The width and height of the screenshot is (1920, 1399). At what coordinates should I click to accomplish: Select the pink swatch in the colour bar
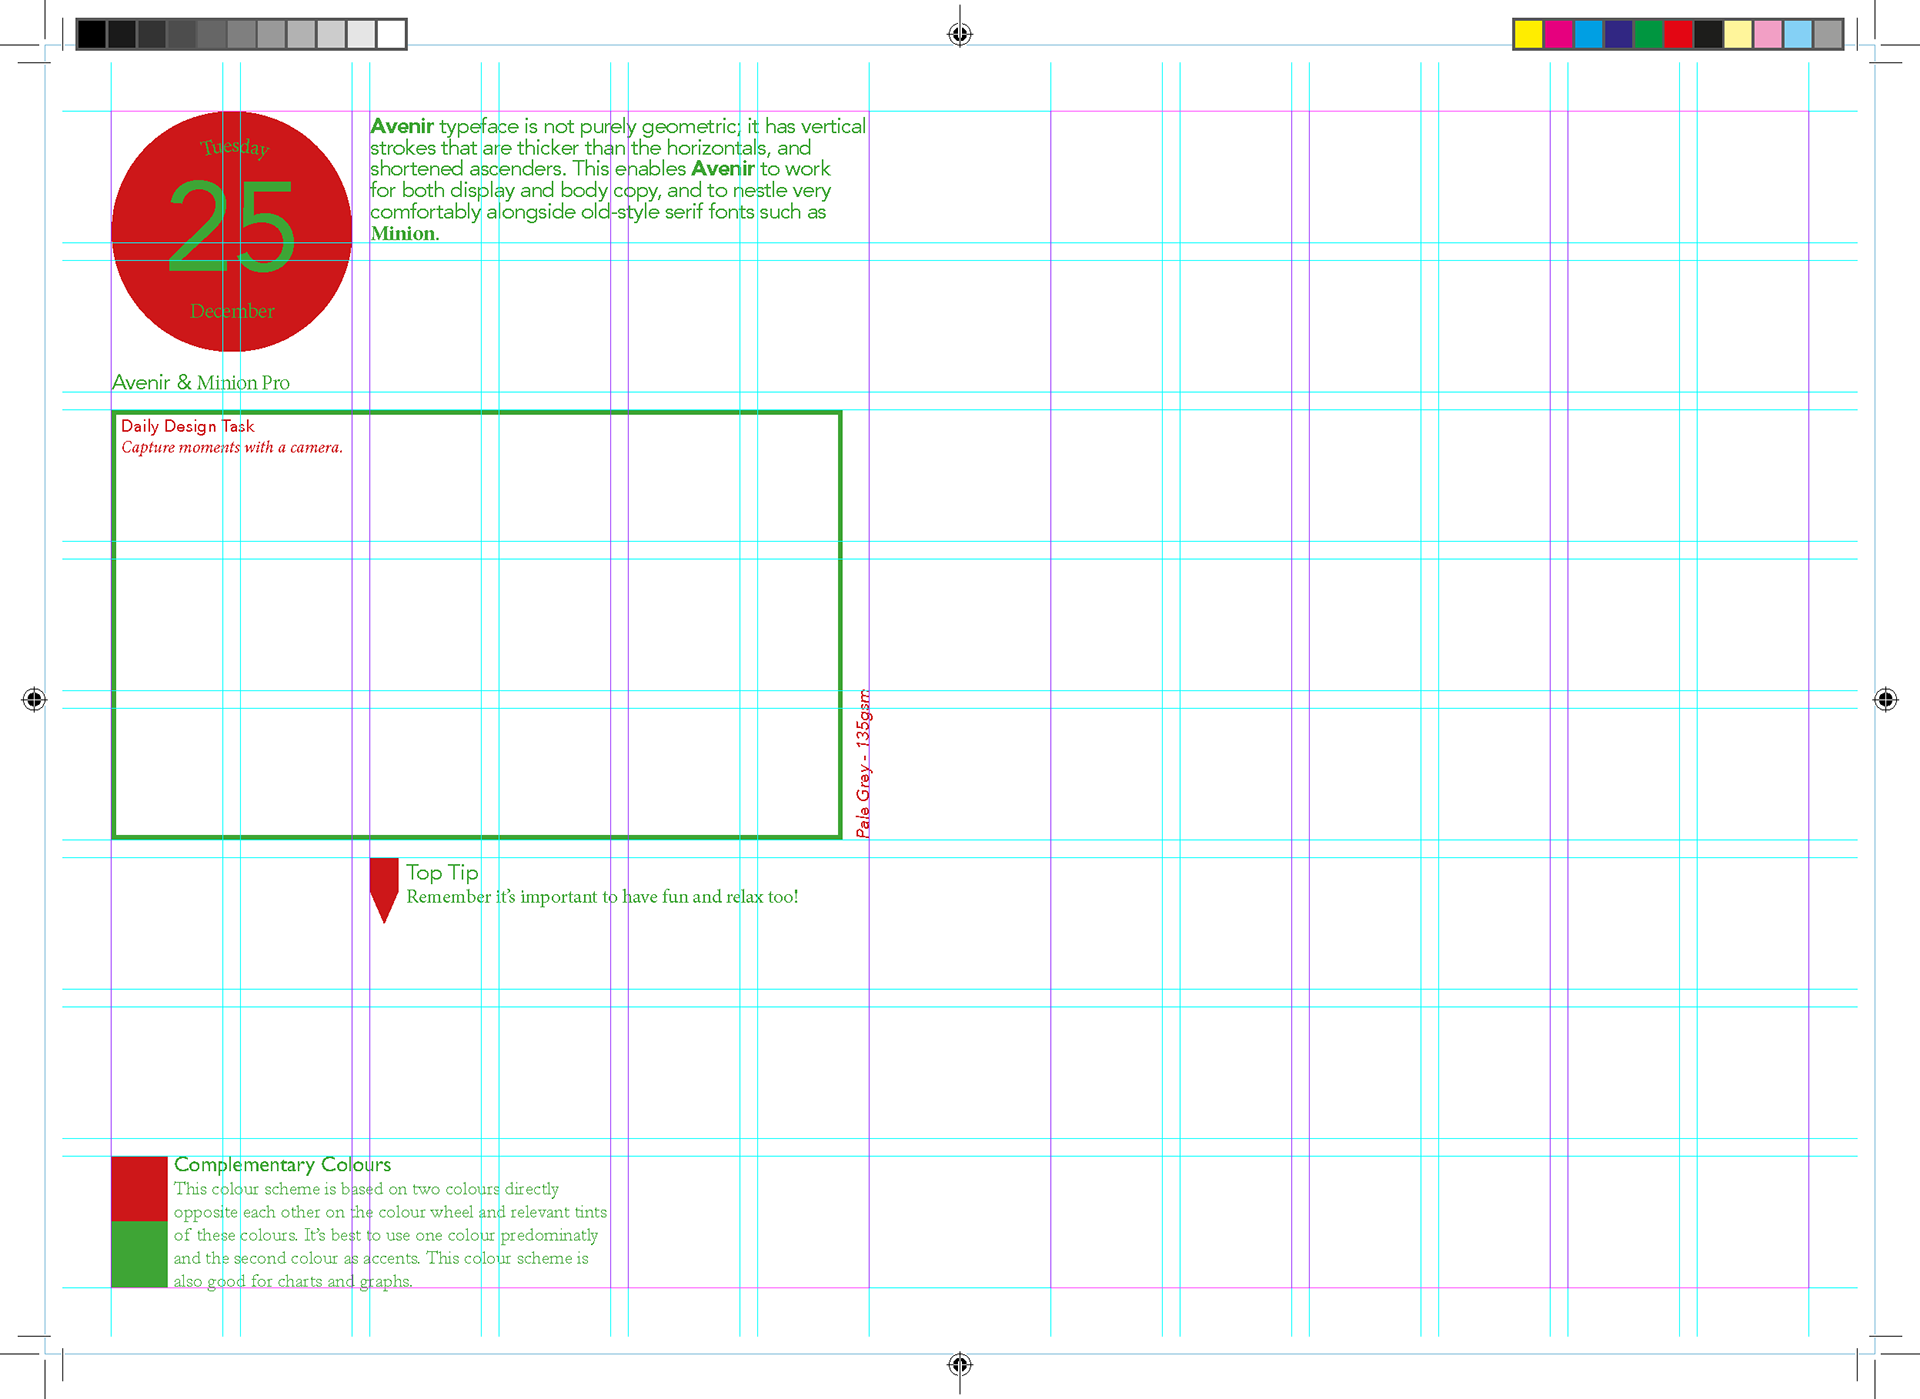click(x=1768, y=34)
